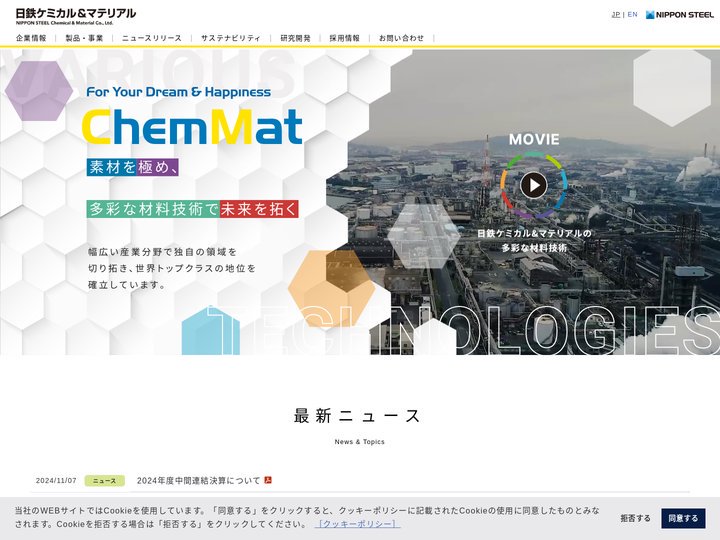Click the 未来を拓く red banner text
The image size is (720, 540).
click(259, 209)
